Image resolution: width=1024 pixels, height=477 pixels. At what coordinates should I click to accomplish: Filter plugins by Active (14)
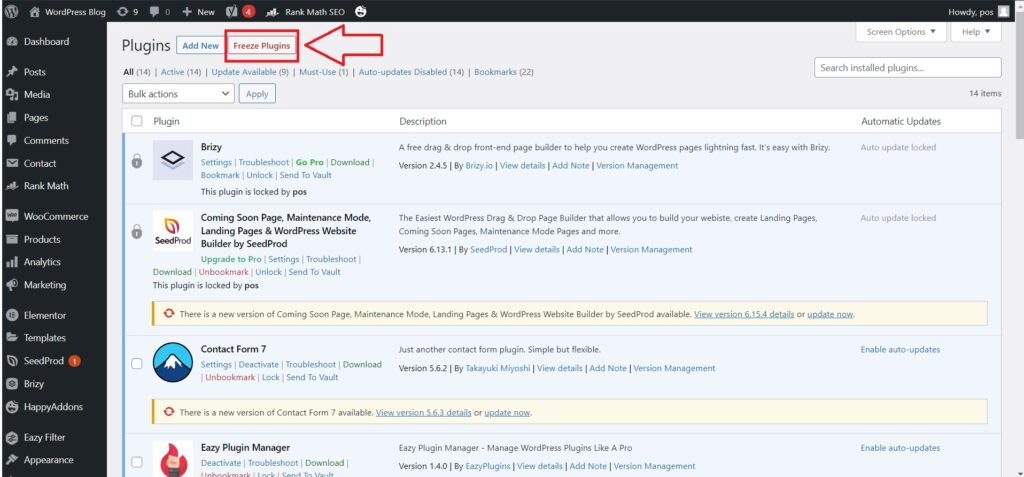pos(181,72)
